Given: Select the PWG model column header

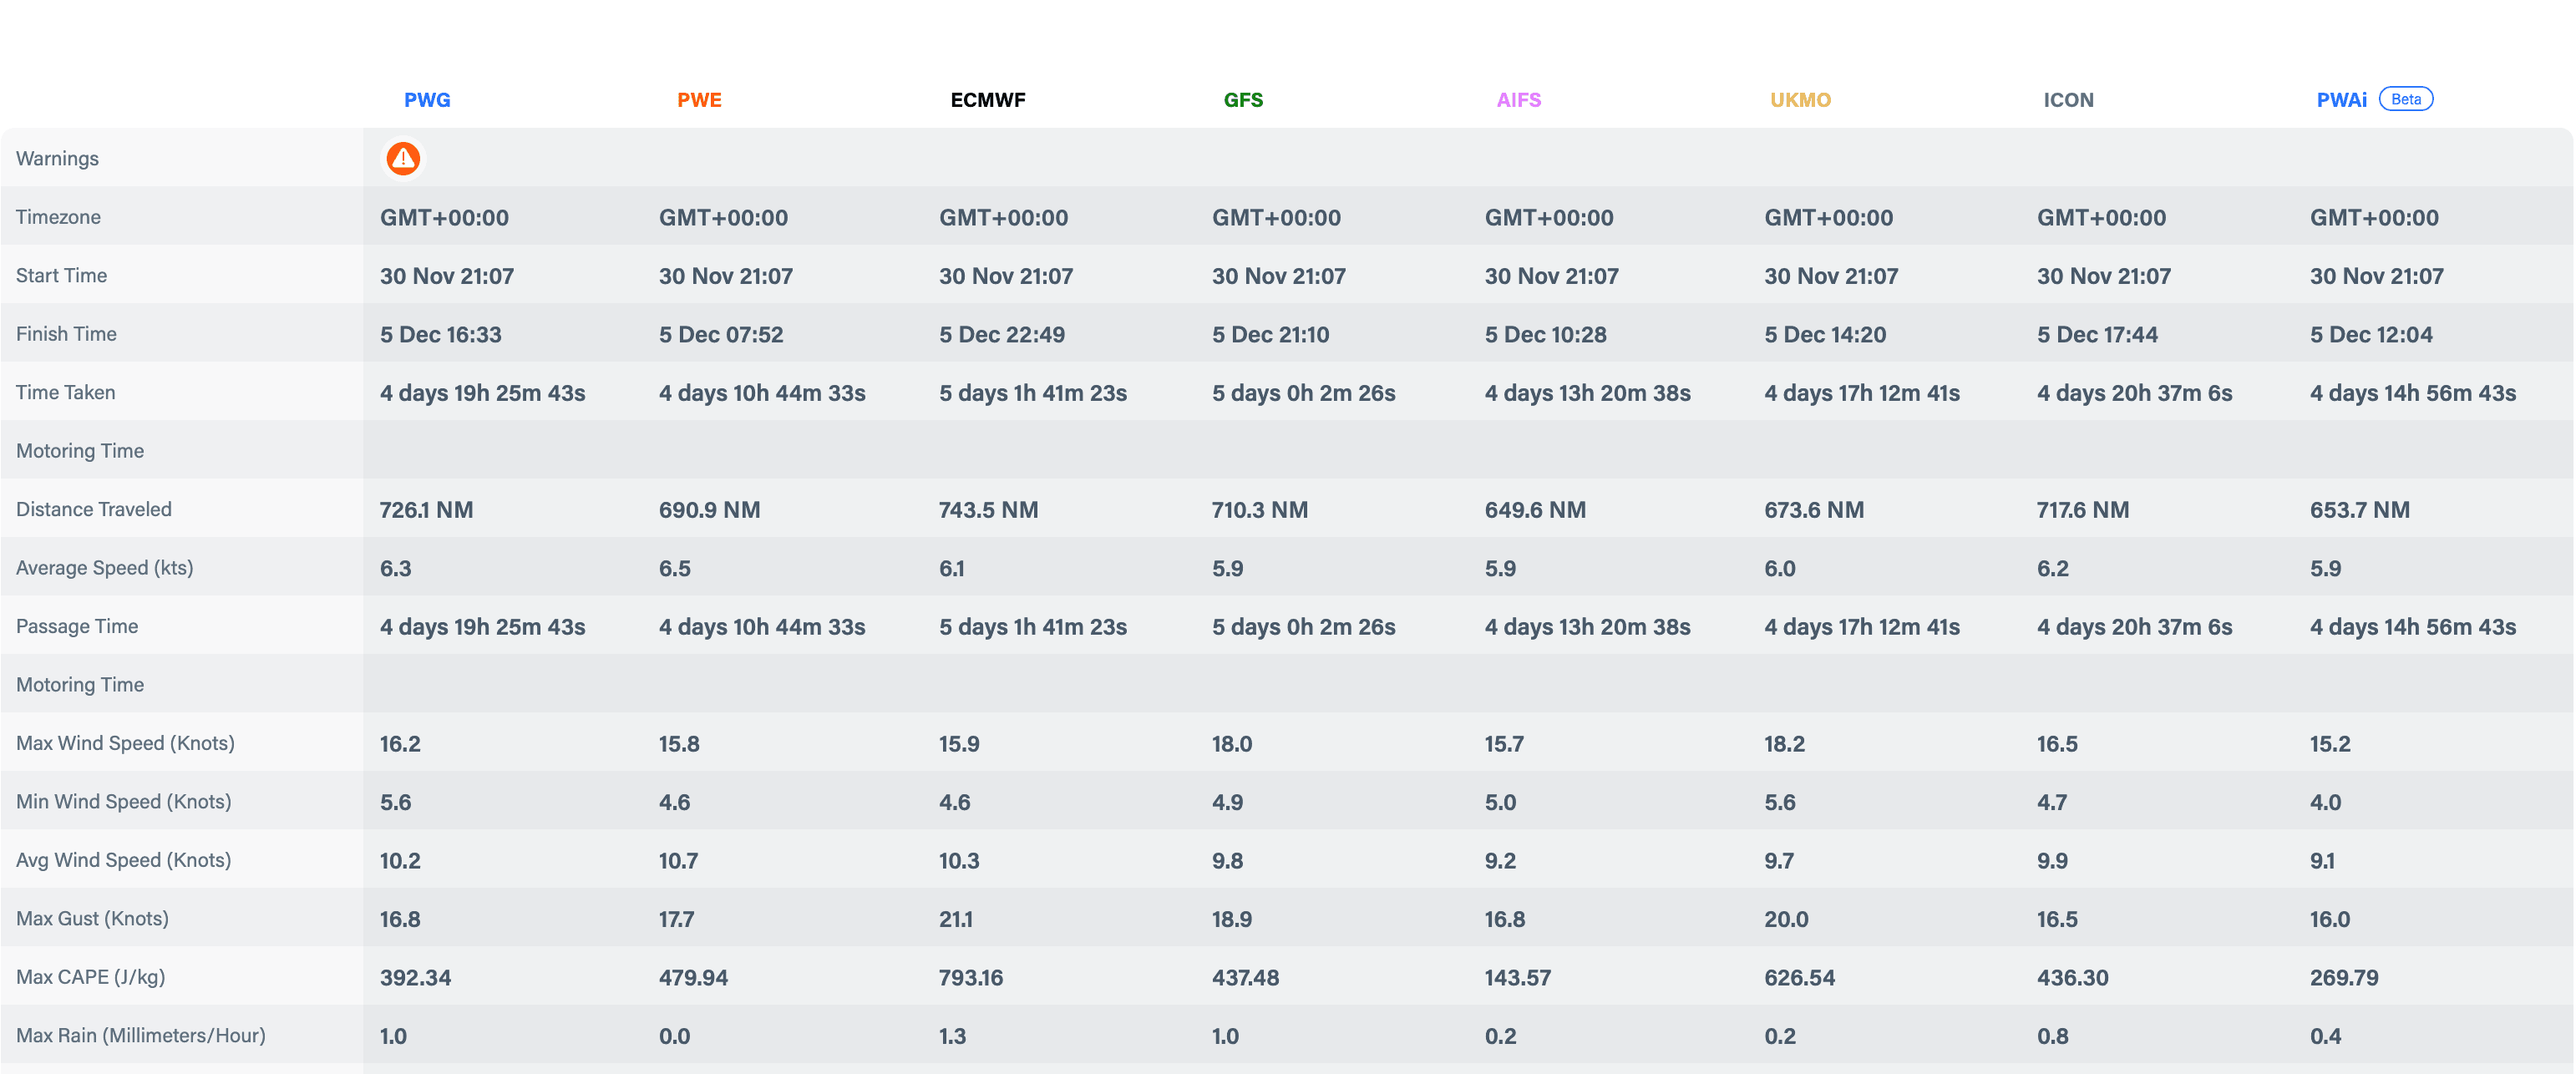Looking at the screenshot, I should (427, 100).
